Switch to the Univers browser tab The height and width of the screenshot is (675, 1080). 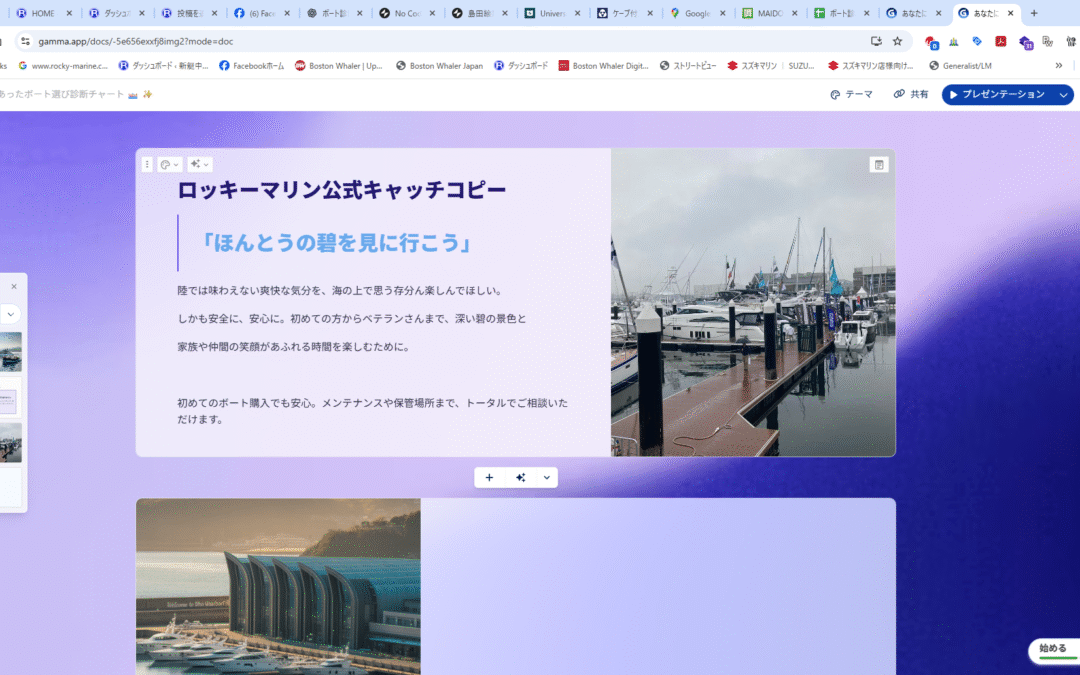(552, 13)
